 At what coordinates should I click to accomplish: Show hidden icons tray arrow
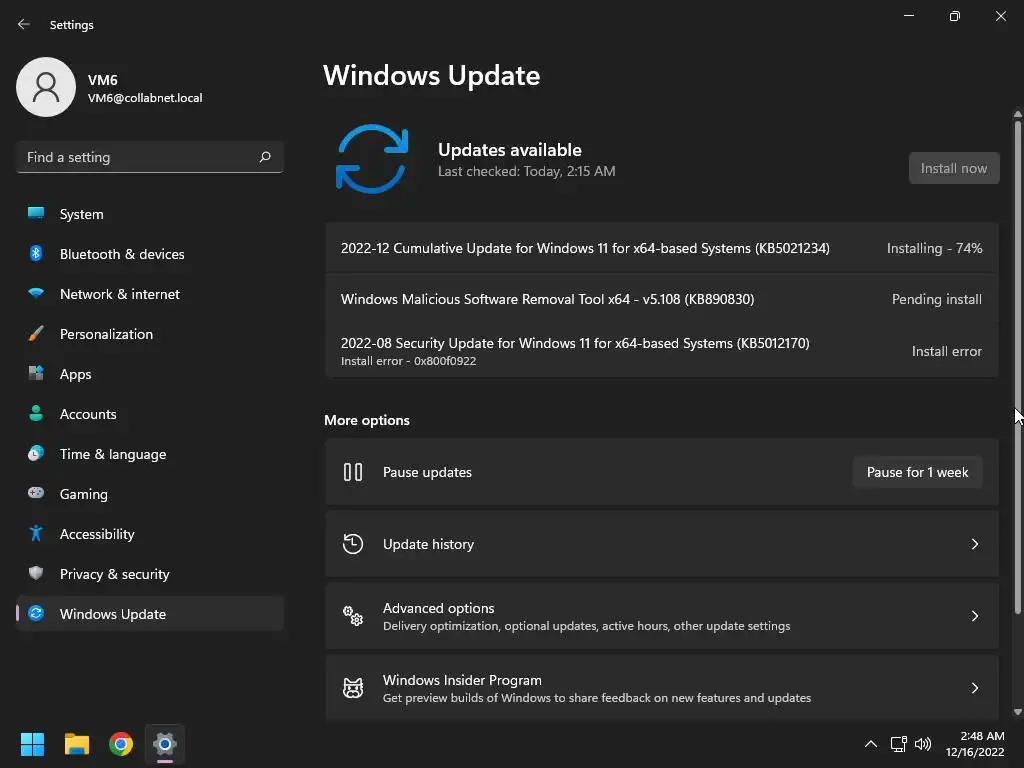point(871,744)
